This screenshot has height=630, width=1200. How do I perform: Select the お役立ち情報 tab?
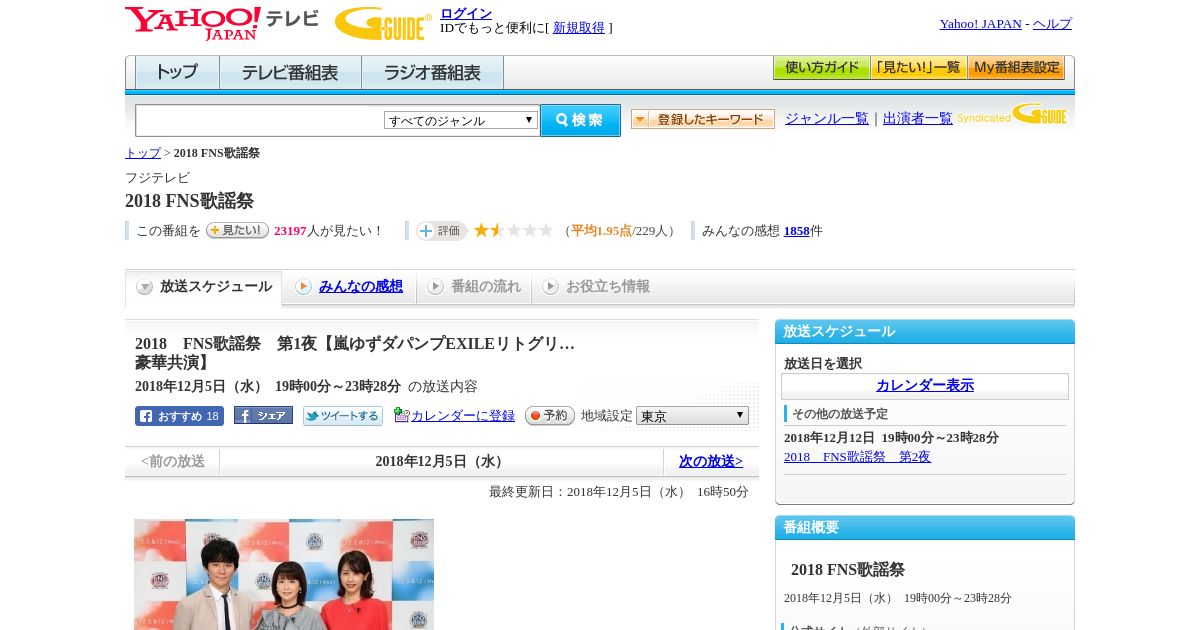596,287
